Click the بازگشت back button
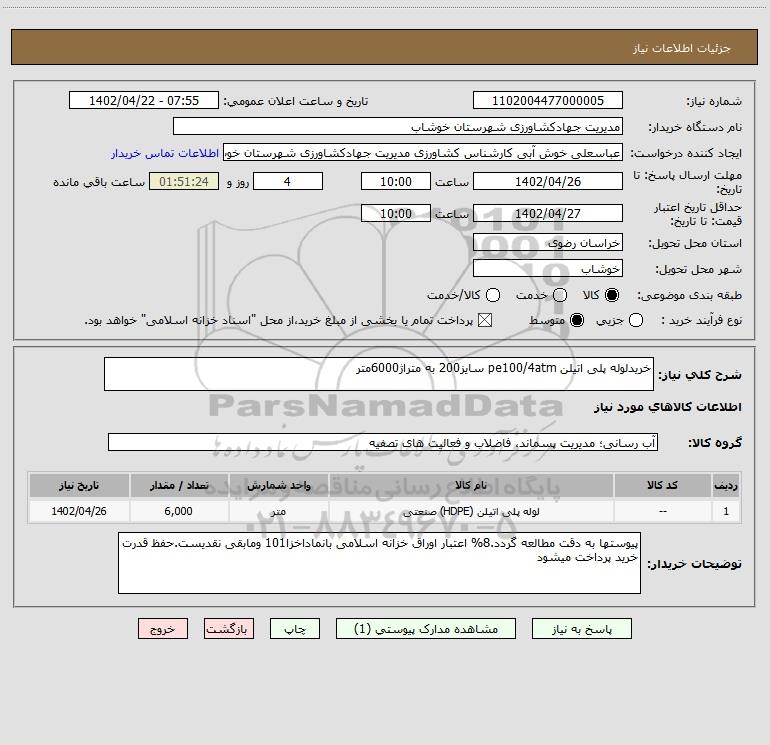 coord(229,629)
